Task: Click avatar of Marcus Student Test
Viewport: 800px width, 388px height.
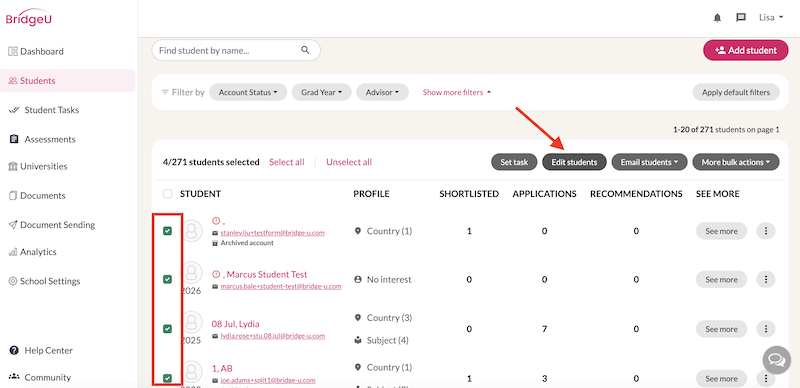Action: pyautogui.click(x=192, y=273)
